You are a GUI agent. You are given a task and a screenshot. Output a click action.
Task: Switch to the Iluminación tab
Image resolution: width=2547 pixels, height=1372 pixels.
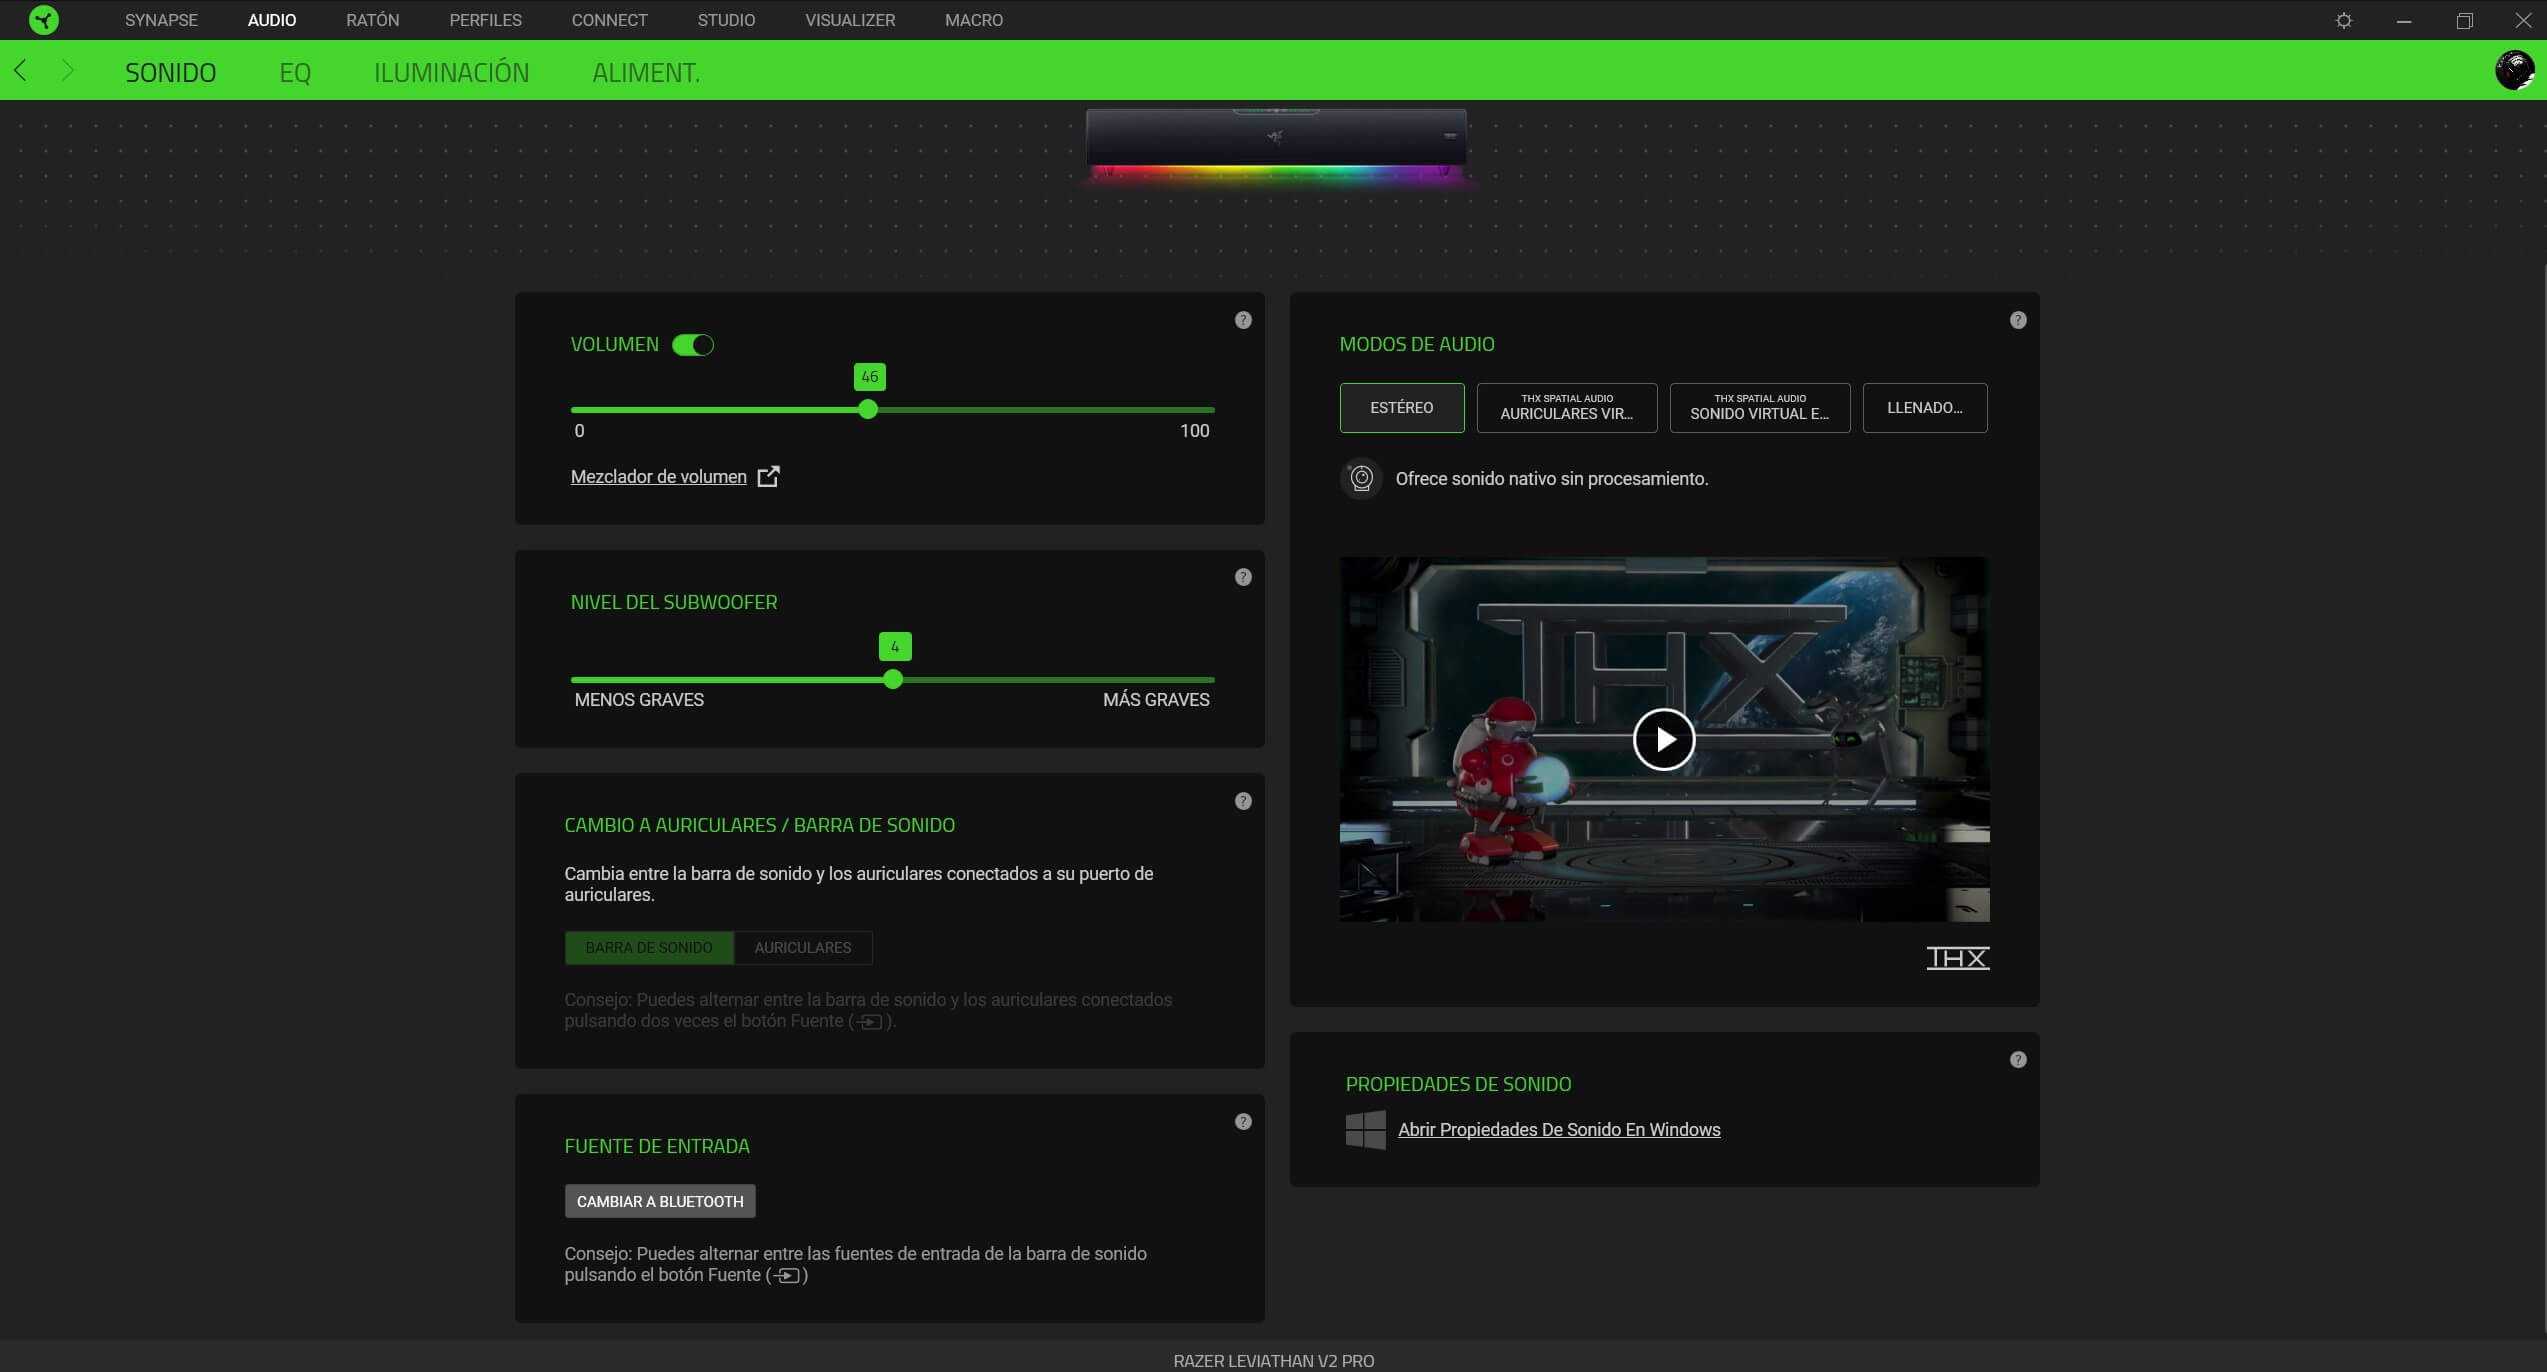point(452,72)
